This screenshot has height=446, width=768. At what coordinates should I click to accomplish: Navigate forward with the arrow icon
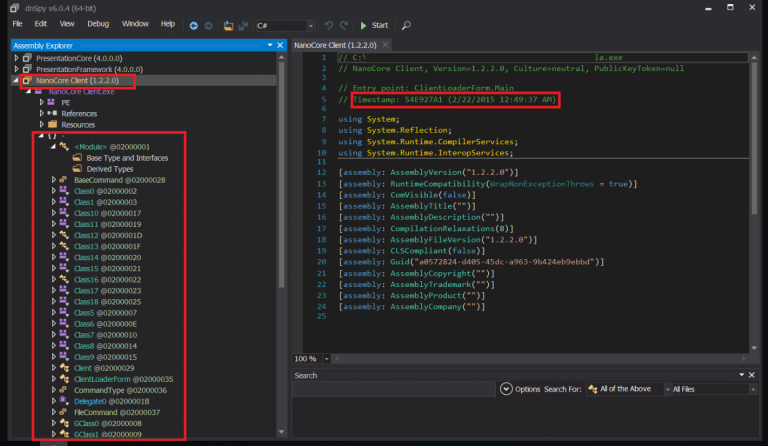(209, 25)
